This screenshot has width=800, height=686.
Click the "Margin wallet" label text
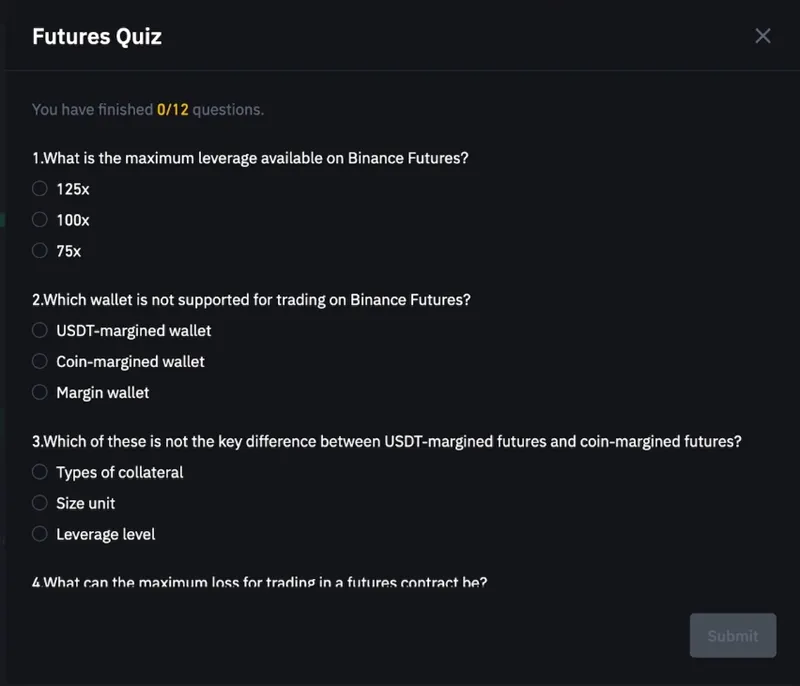tap(103, 393)
